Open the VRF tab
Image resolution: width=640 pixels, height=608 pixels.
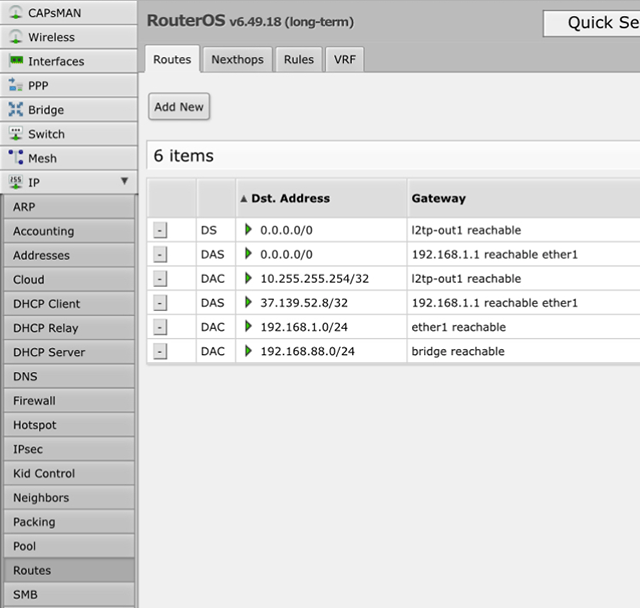[344, 60]
